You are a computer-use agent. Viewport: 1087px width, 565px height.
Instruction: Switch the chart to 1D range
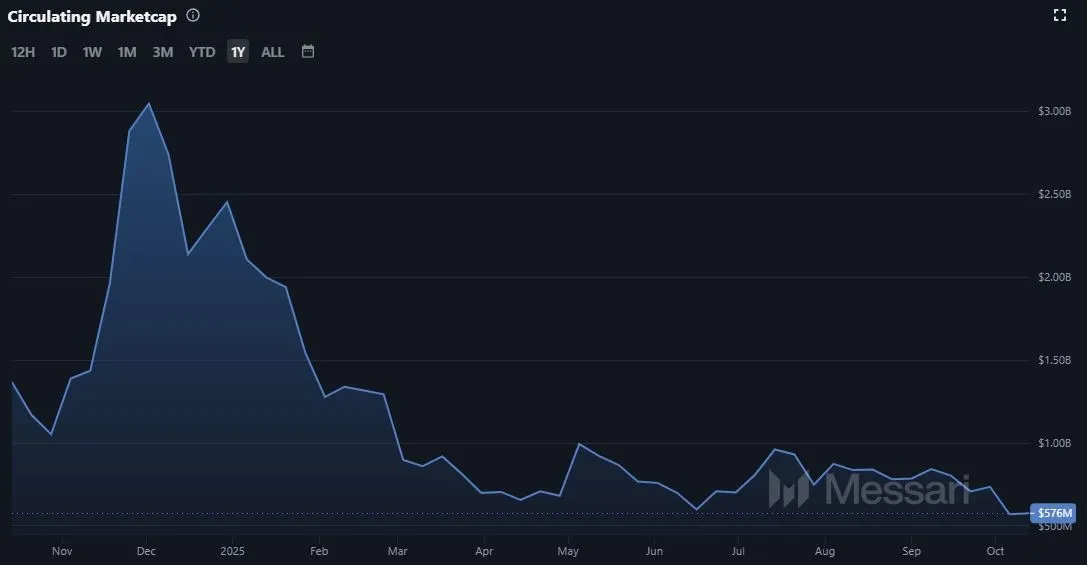pyautogui.click(x=59, y=52)
